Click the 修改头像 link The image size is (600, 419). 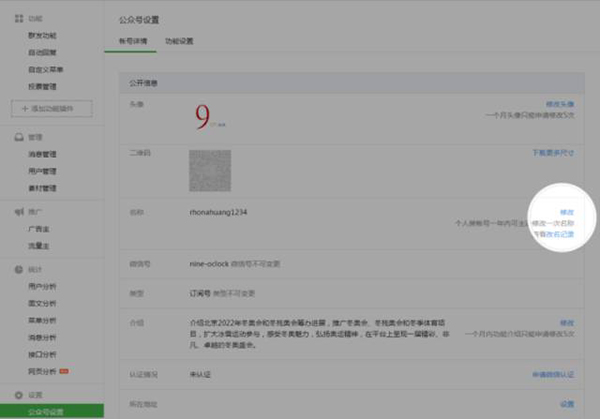559,104
